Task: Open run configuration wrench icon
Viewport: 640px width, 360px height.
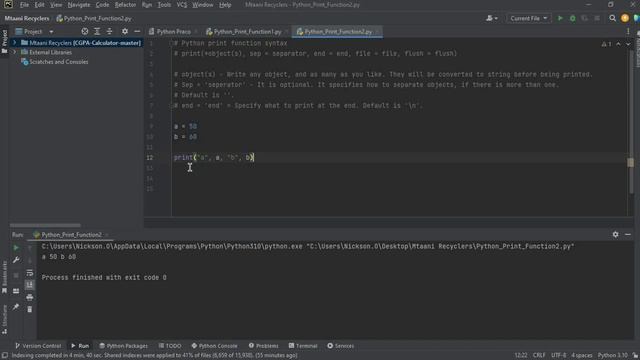Action: [16, 260]
